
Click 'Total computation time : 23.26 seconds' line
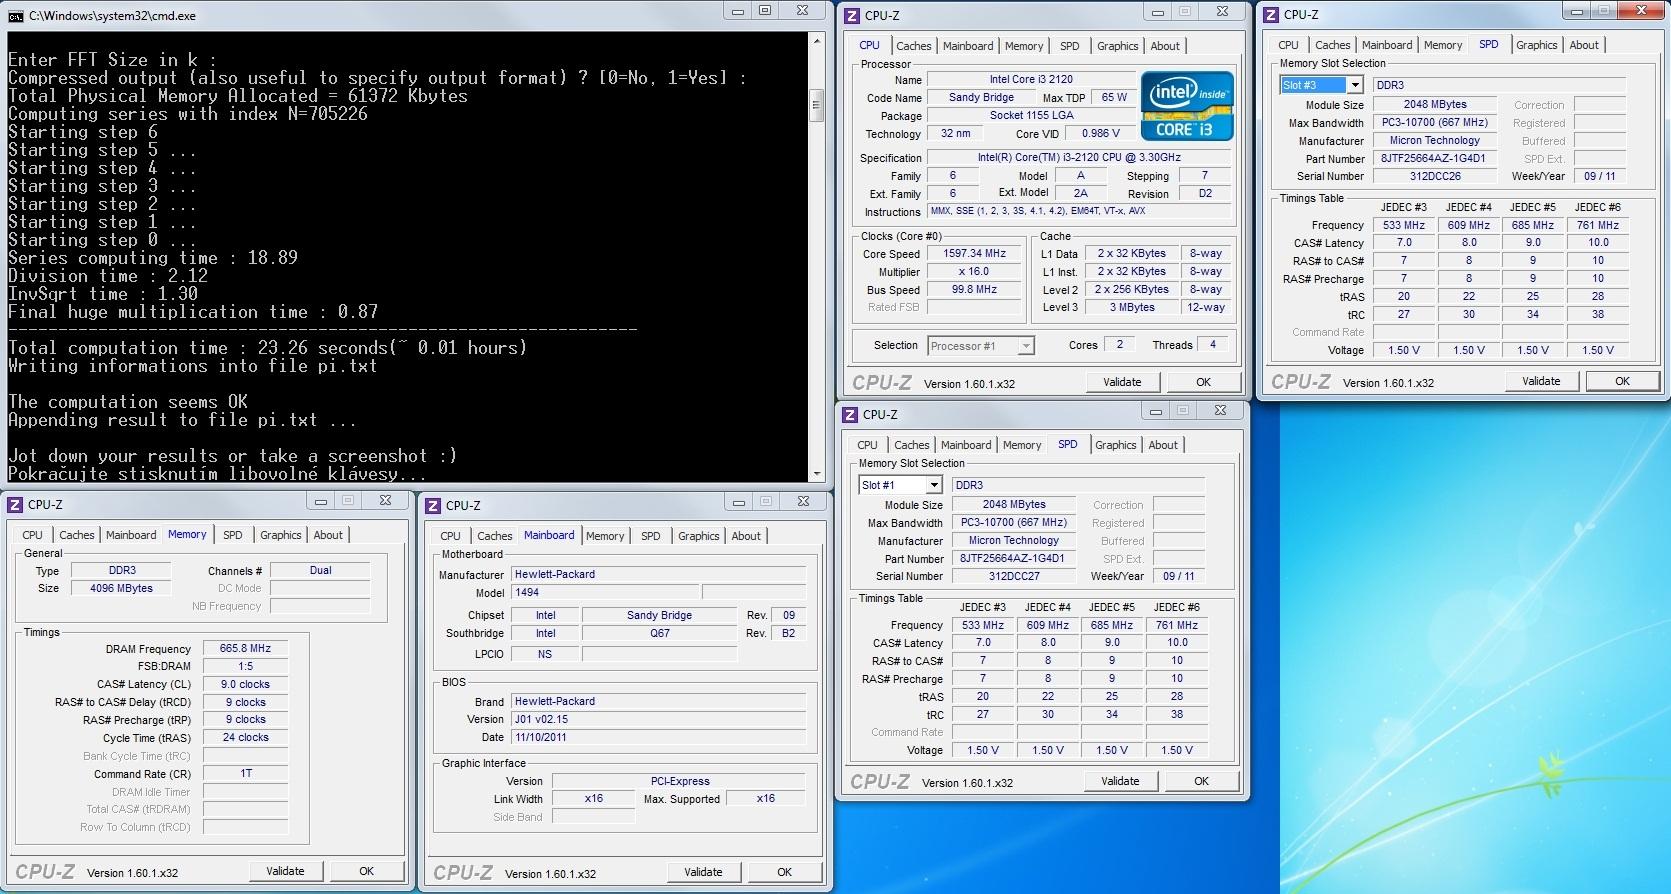267,348
